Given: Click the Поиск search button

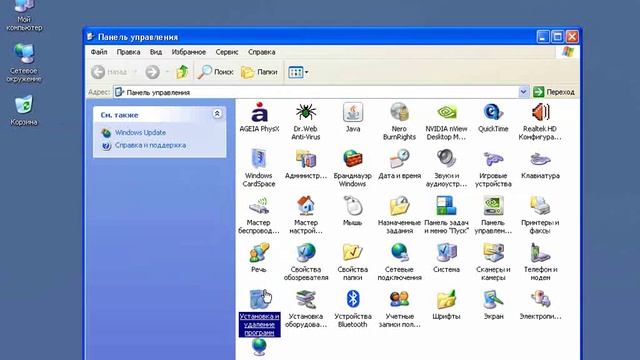Looking at the screenshot, I should (215, 72).
